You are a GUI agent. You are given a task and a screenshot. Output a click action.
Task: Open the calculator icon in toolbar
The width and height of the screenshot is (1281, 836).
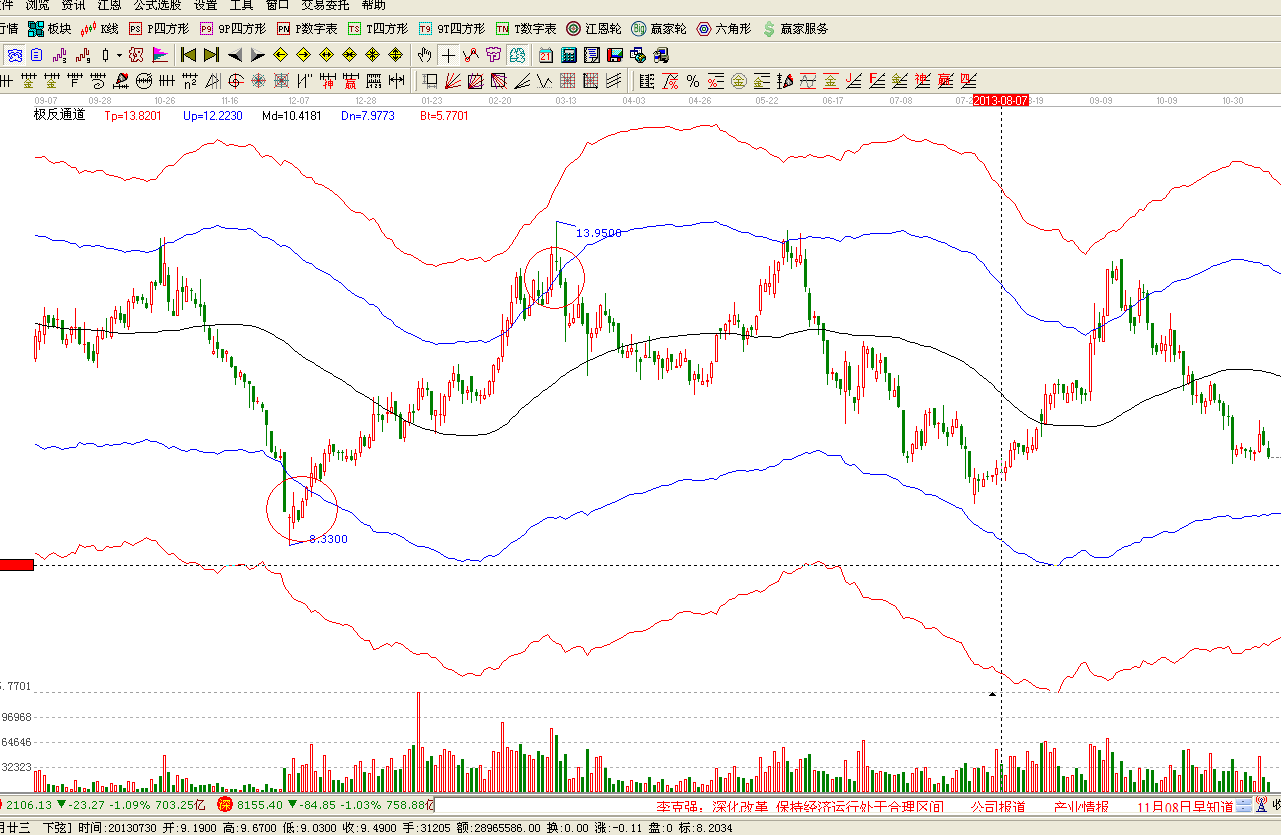569,55
